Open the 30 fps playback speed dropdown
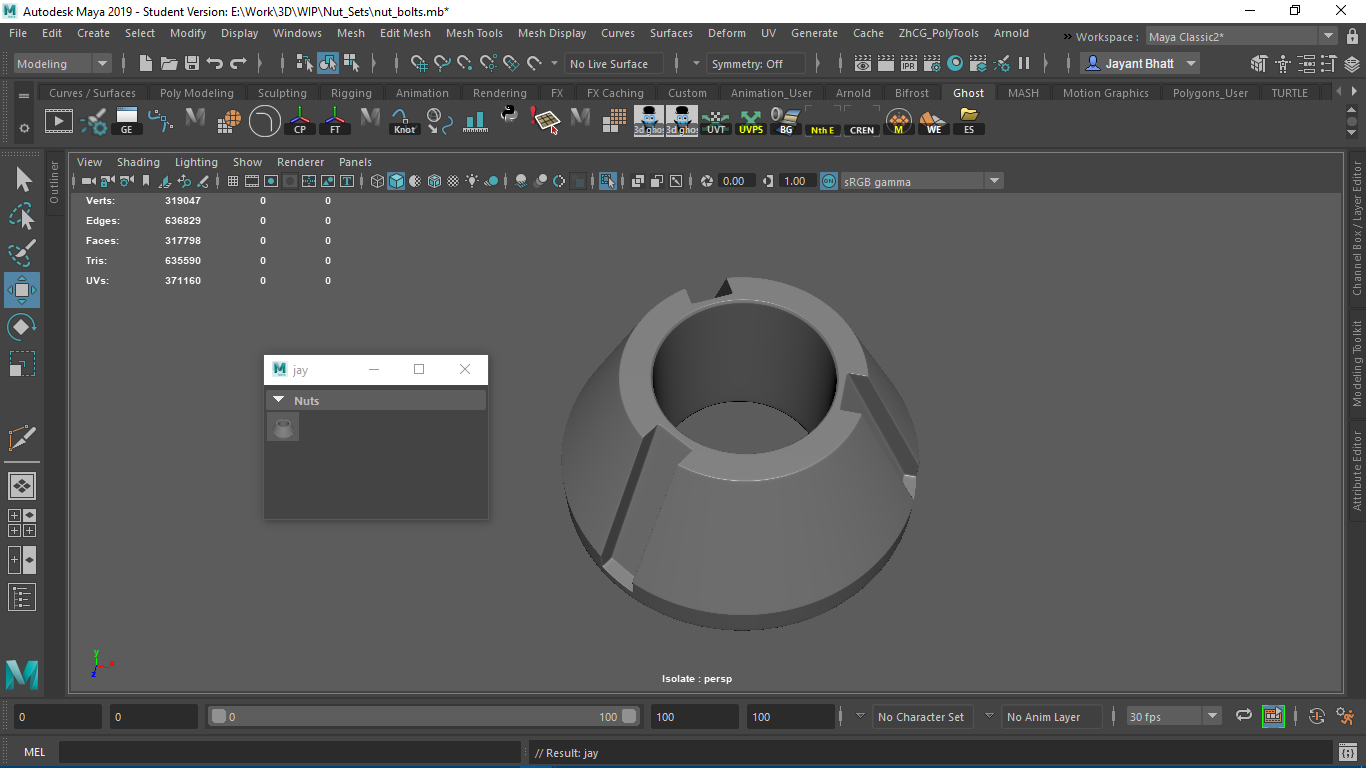Screen dimensions: 1366x768 (x=1174, y=716)
